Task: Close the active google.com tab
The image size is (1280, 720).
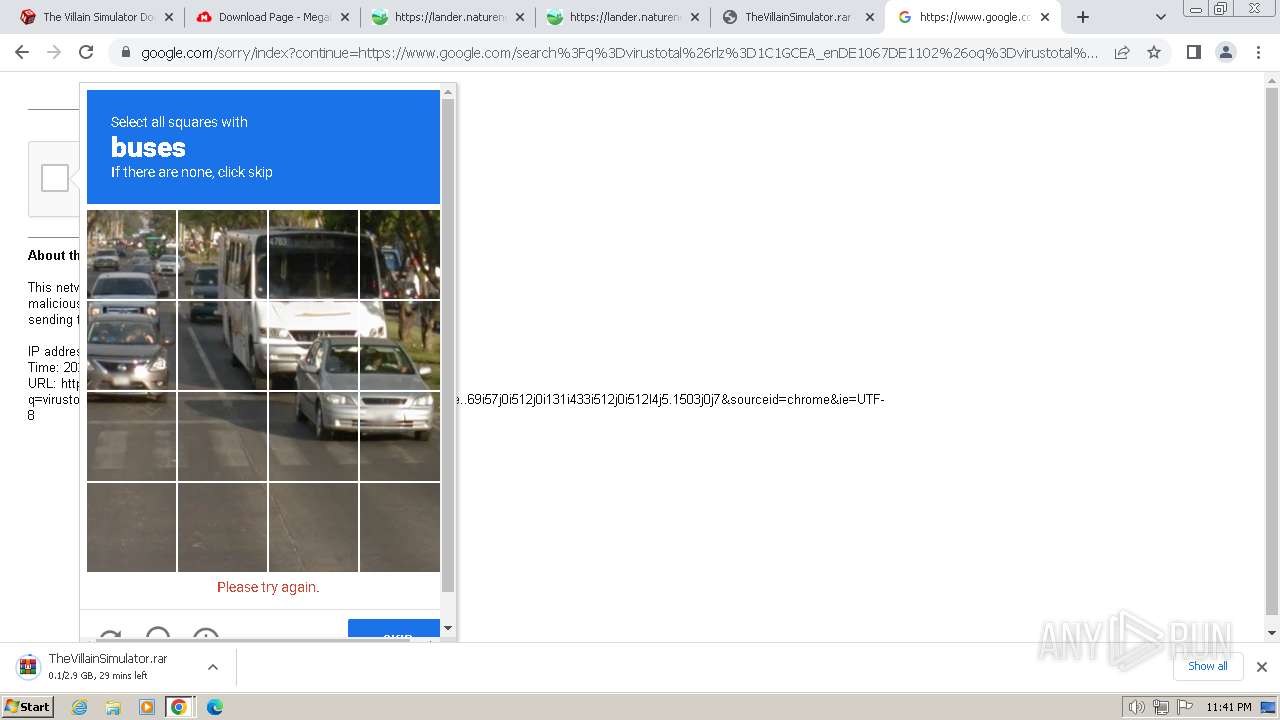Action: pyautogui.click(x=1045, y=17)
